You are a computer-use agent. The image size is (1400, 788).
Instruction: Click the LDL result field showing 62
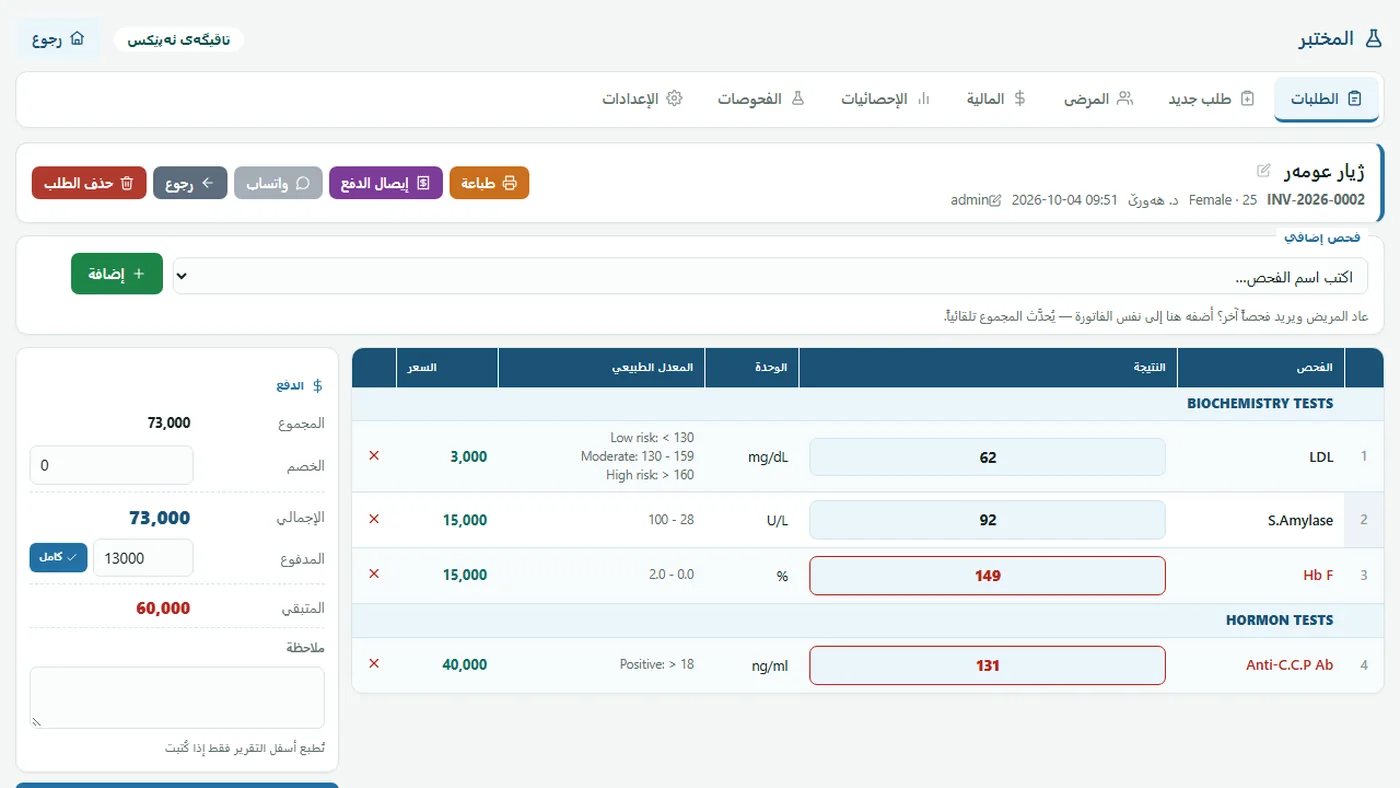987,457
